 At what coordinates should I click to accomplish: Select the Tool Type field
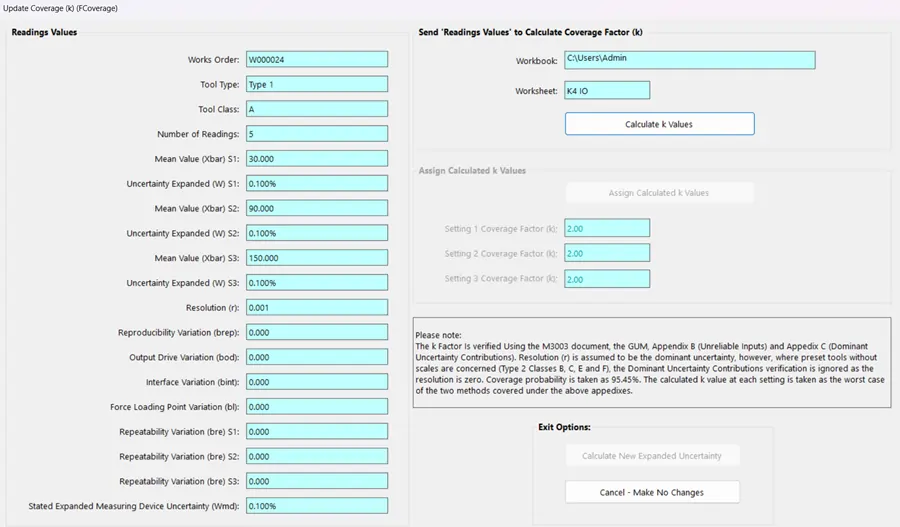317,84
